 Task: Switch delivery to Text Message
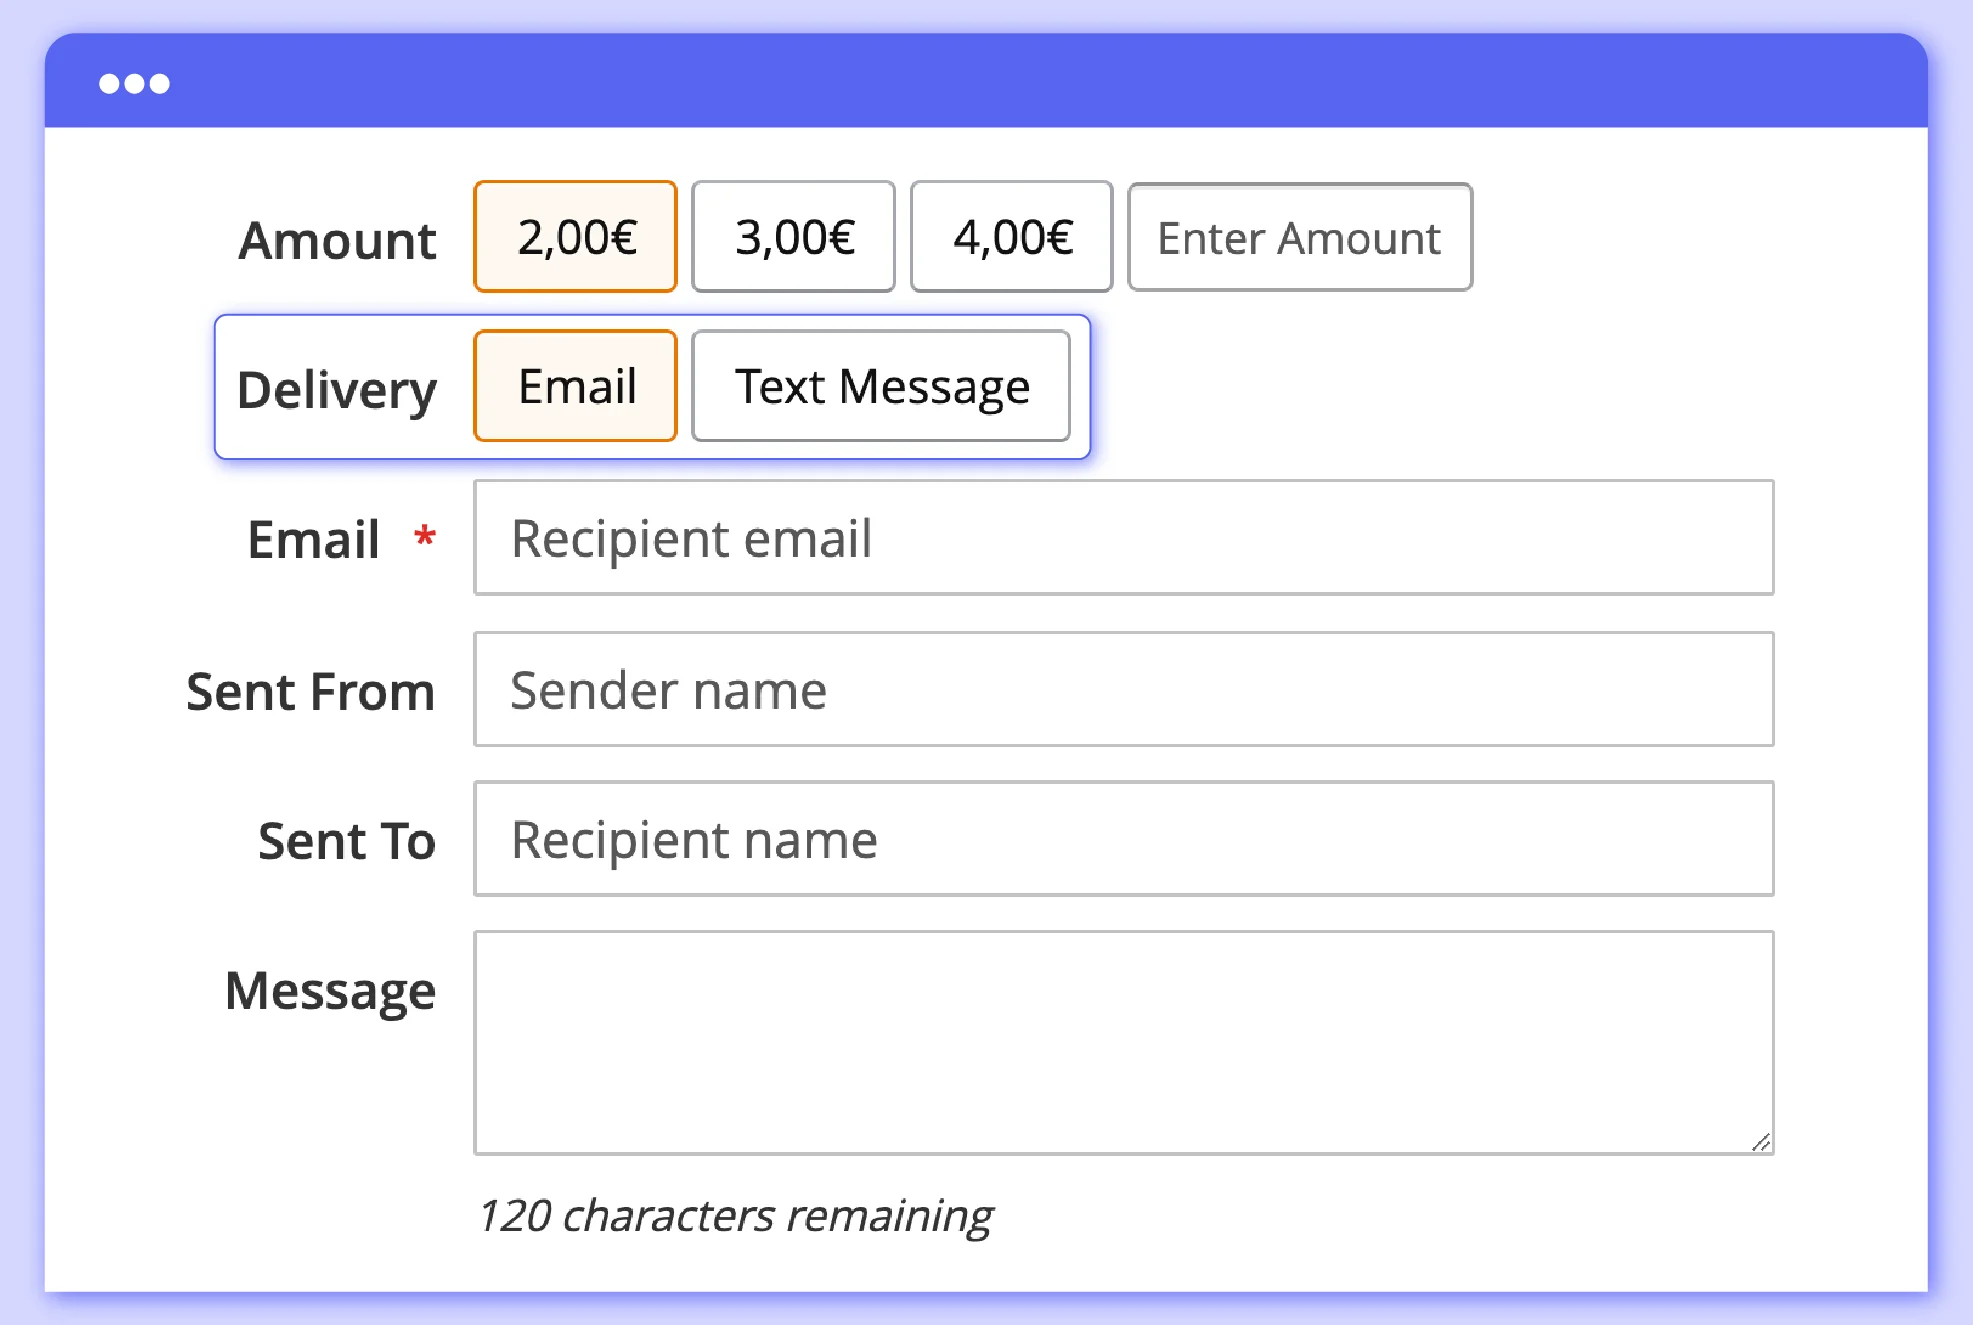tap(881, 386)
